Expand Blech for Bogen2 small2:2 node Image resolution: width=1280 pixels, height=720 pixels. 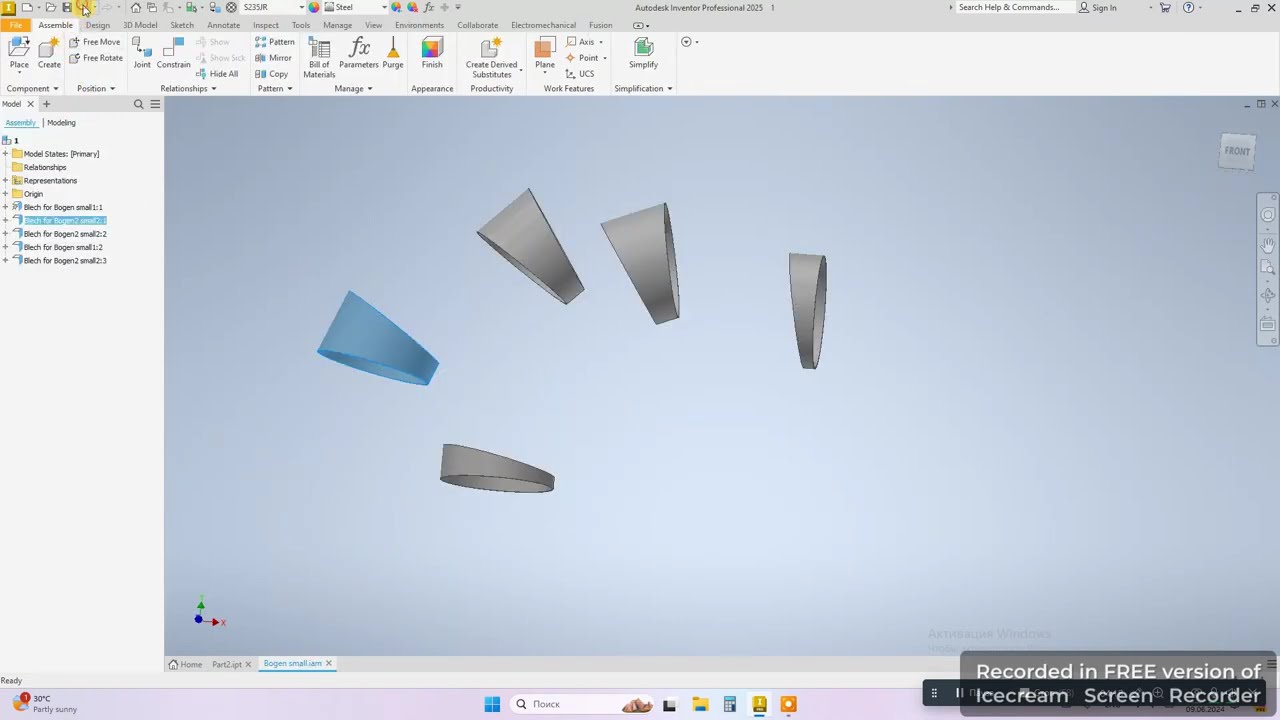5,234
